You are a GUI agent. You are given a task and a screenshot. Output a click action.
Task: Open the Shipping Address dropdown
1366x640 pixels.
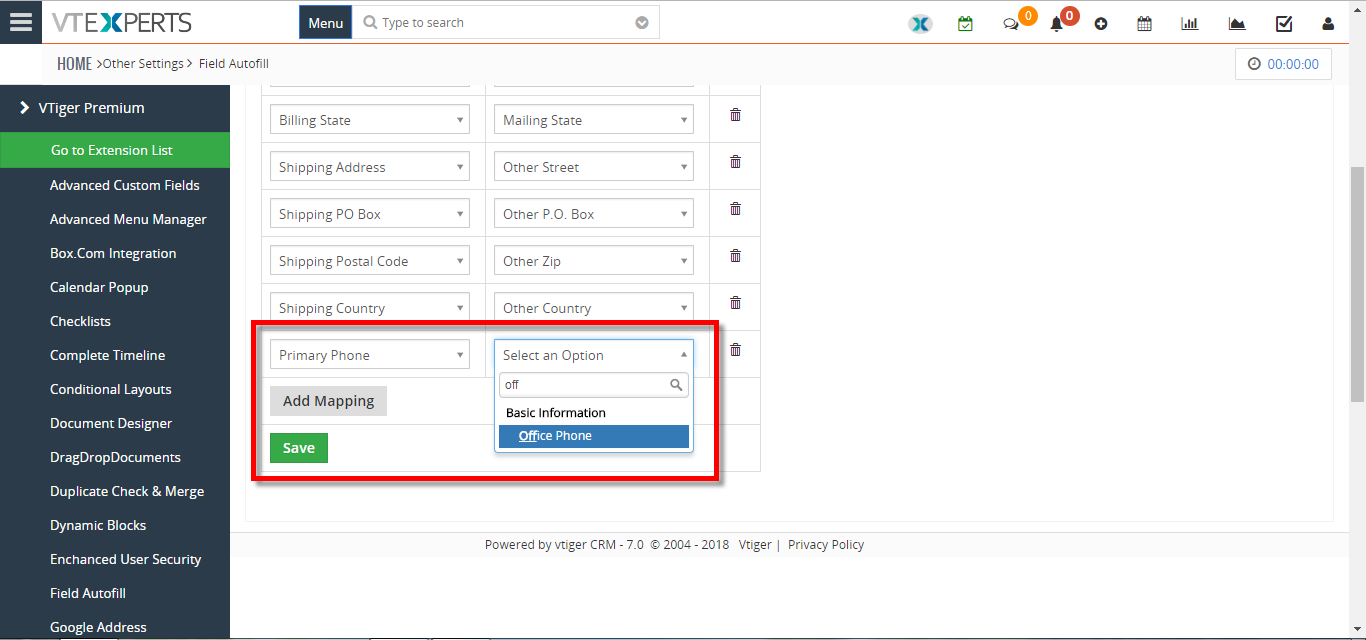coord(370,167)
